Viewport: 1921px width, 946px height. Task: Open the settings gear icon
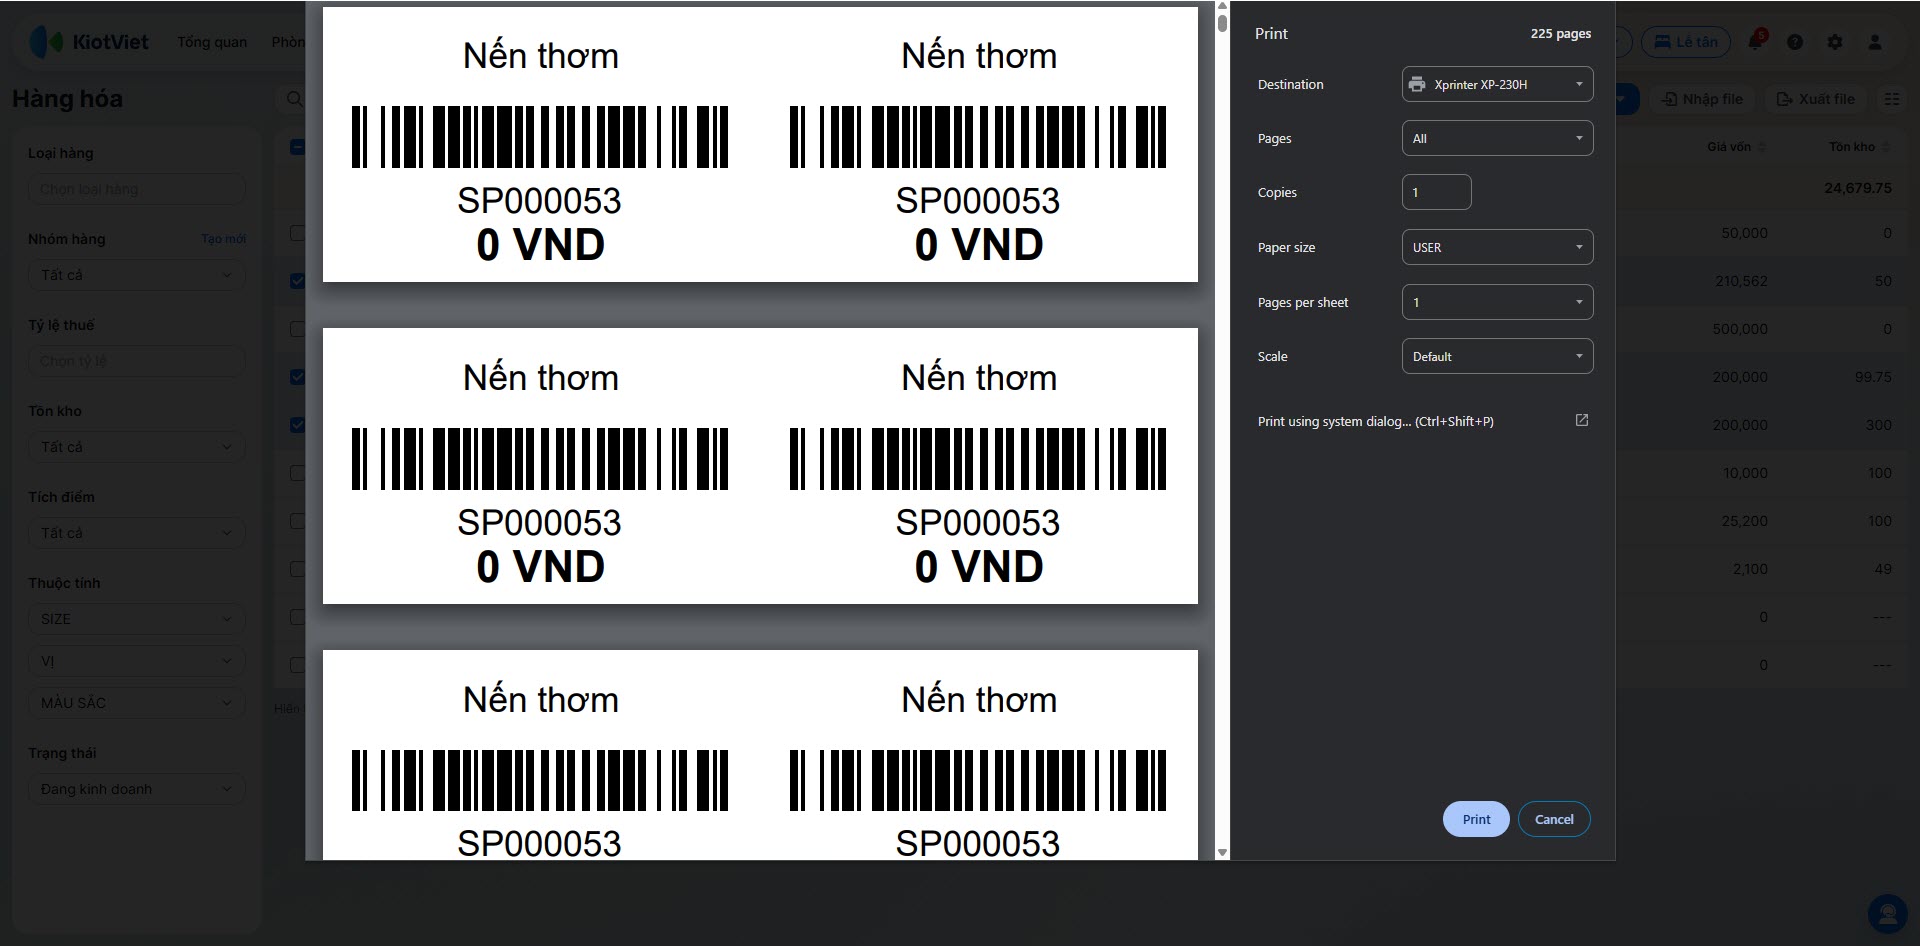point(1835,42)
